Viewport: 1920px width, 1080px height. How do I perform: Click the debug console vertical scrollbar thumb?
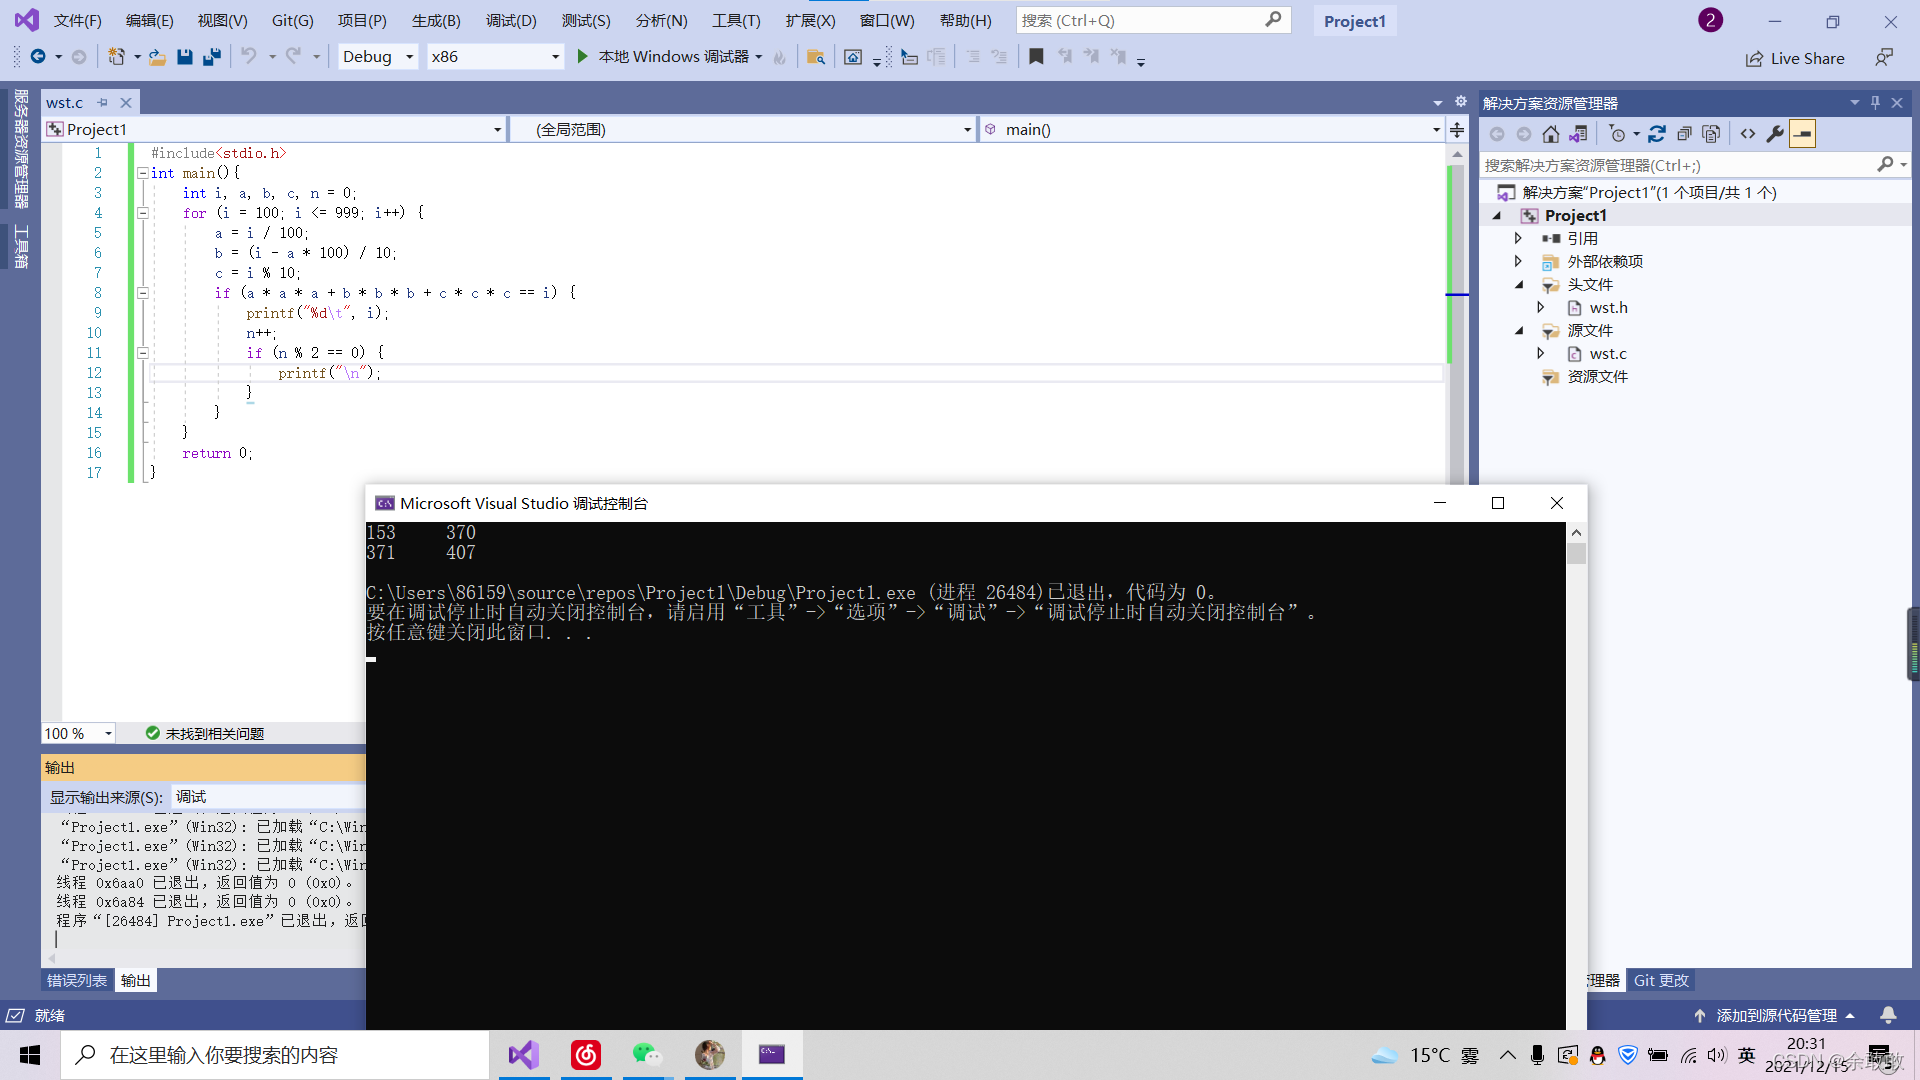[x=1576, y=554]
